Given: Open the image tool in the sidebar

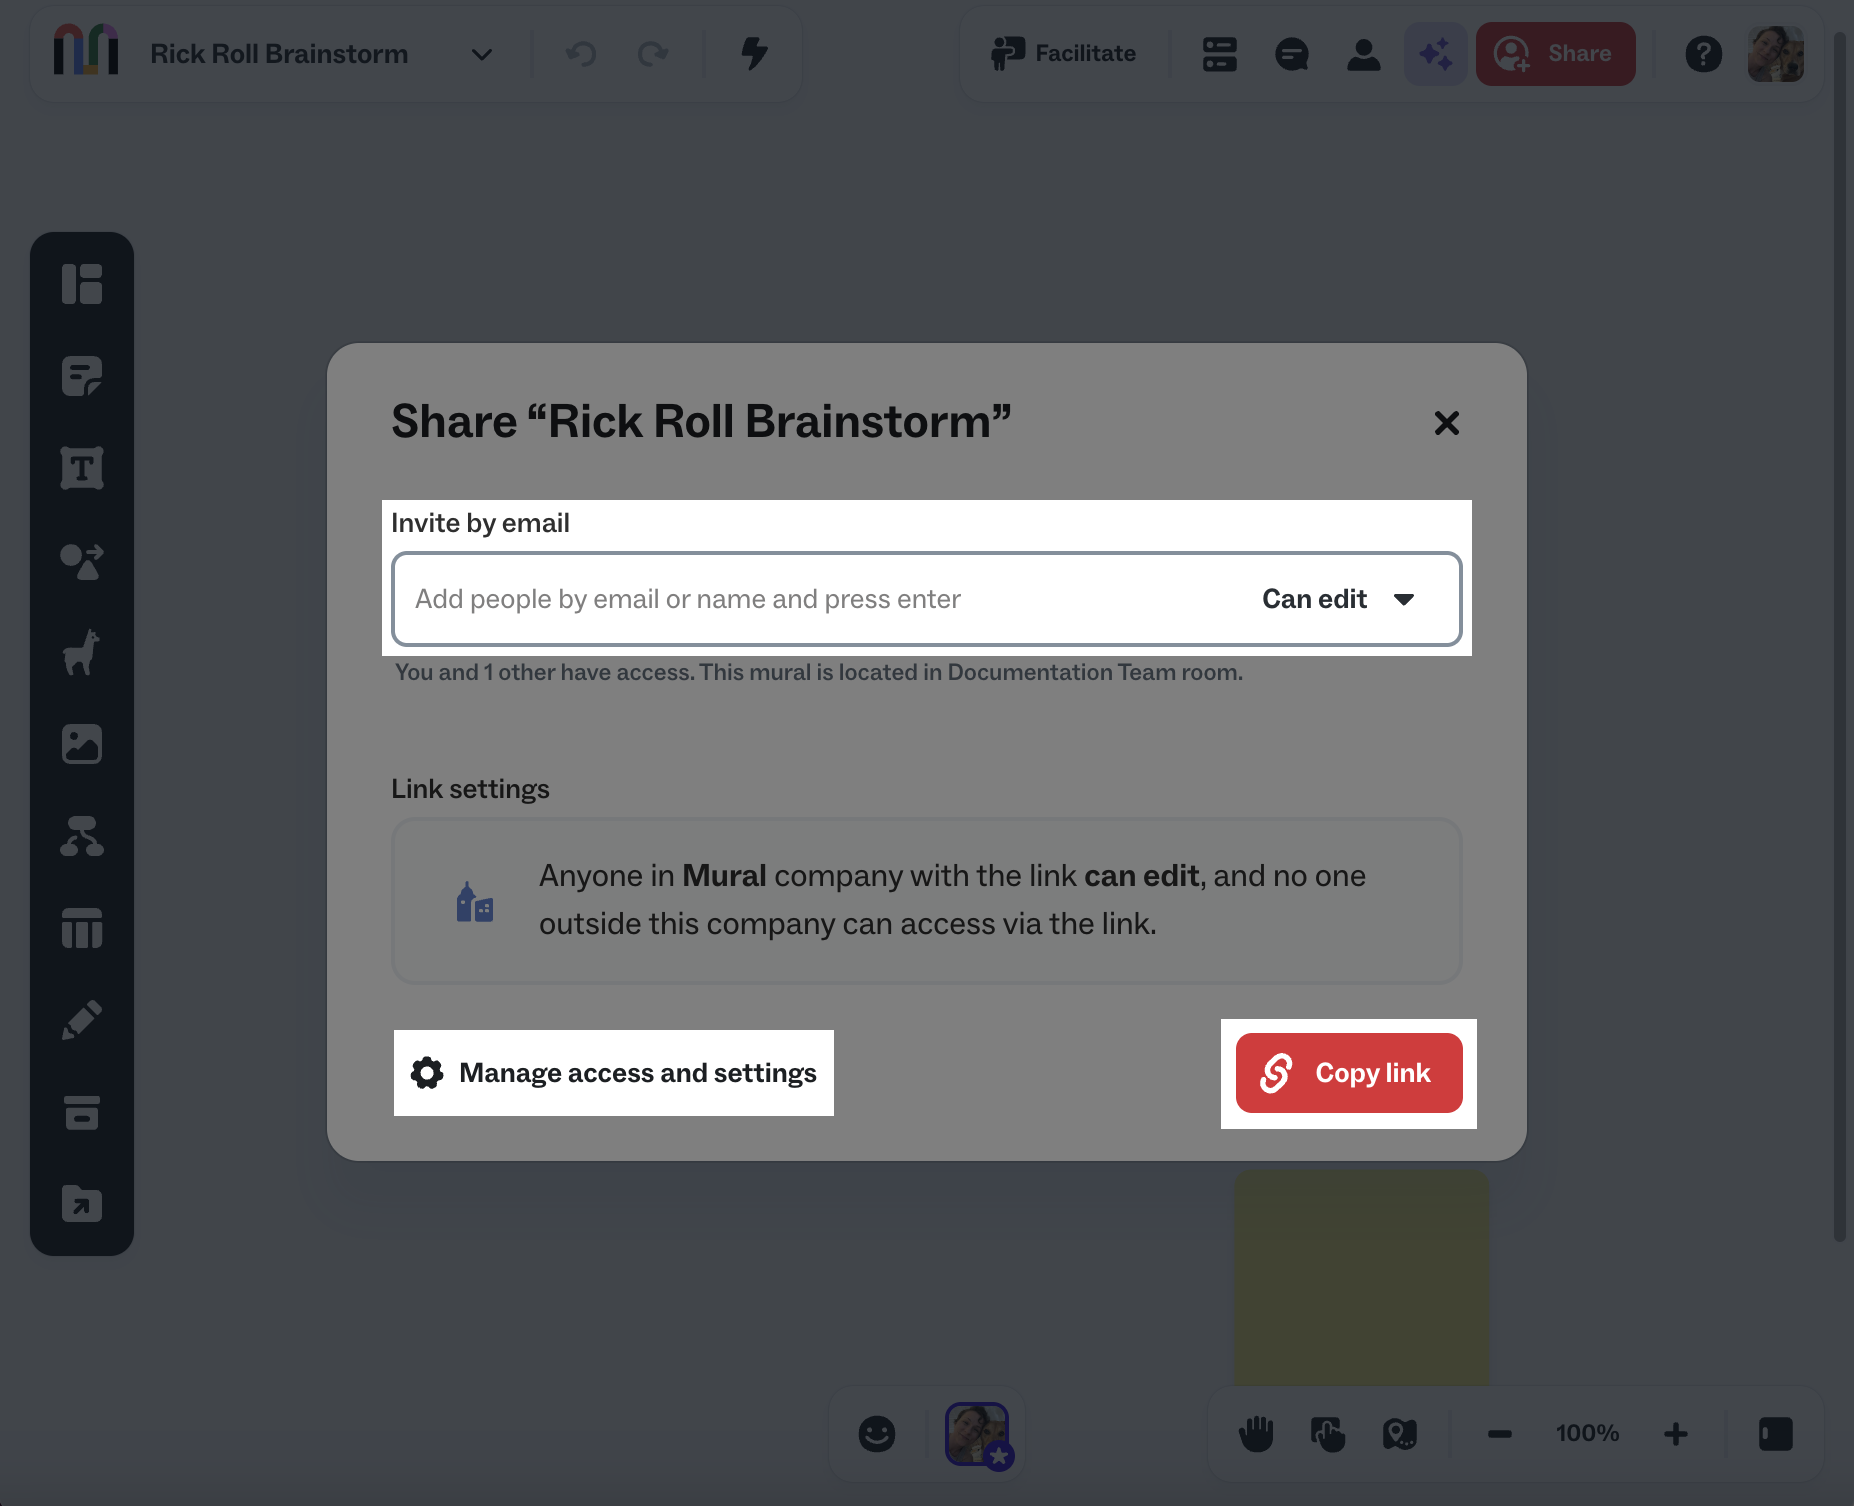Looking at the screenshot, I should coord(83,743).
